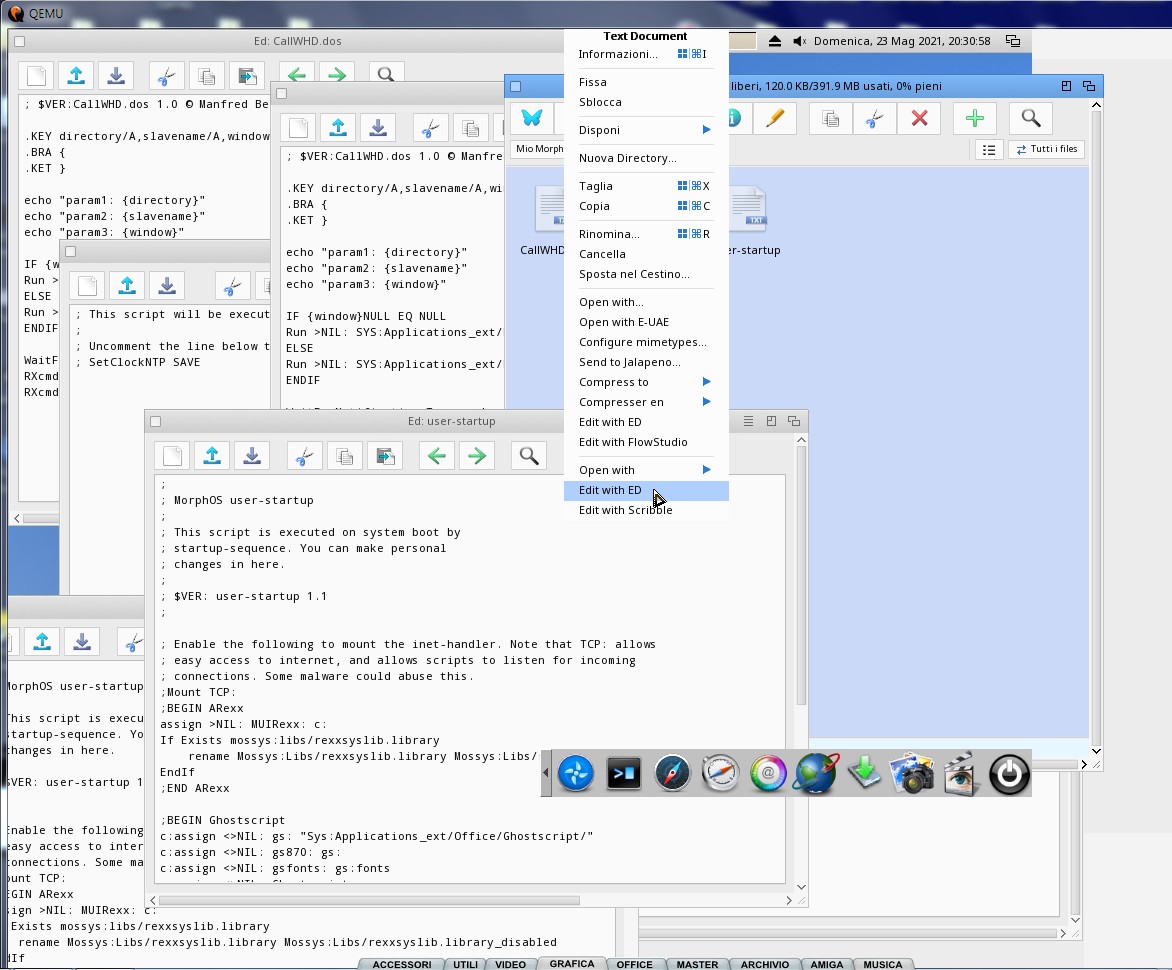Click the scissors Cut icon in user-startup editor
Image resolution: width=1172 pixels, height=970 pixels.
[x=304, y=456]
